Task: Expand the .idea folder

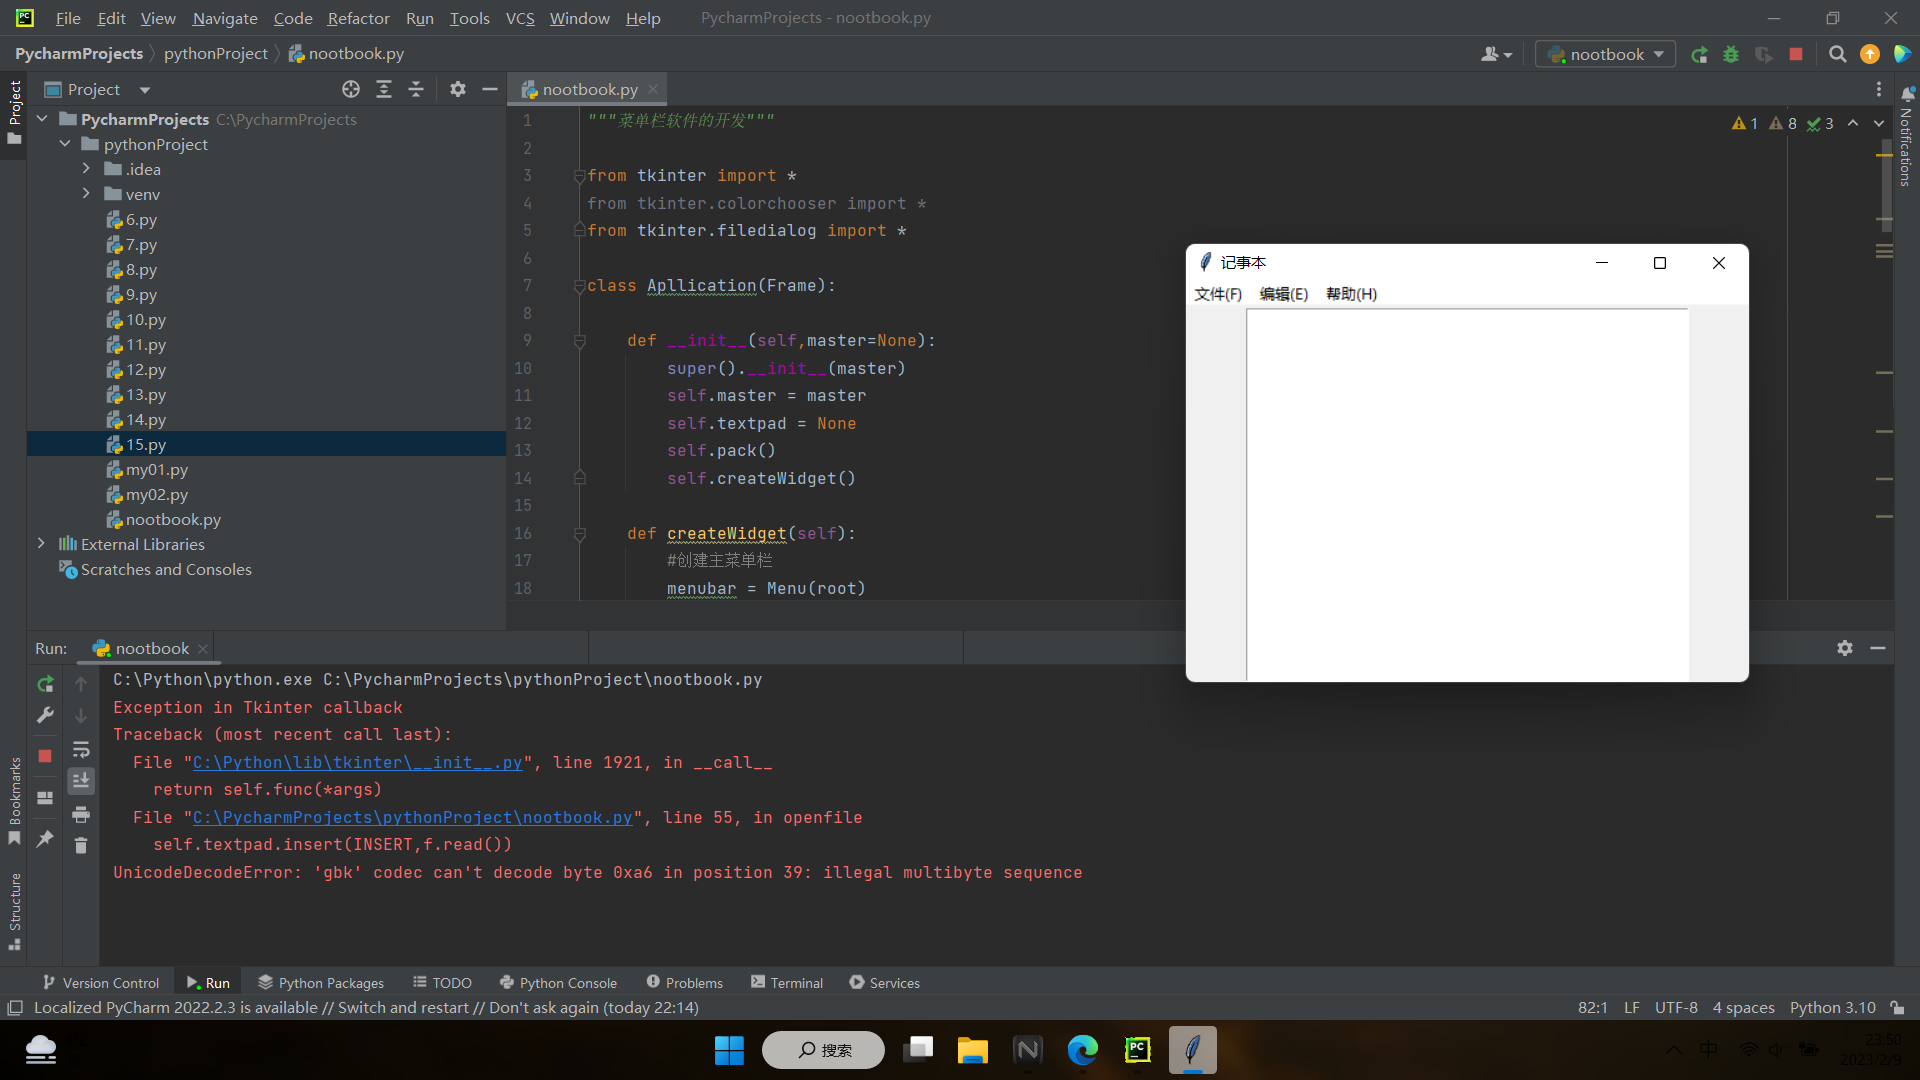Action: [86, 169]
